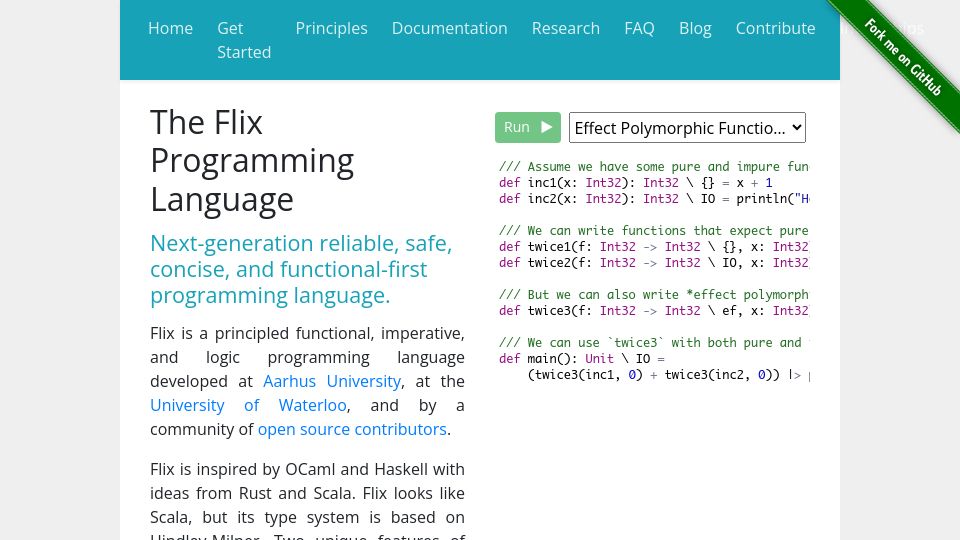The image size is (960, 540).
Task: Click the comment Assume we have some pure
Action: point(654,167)
